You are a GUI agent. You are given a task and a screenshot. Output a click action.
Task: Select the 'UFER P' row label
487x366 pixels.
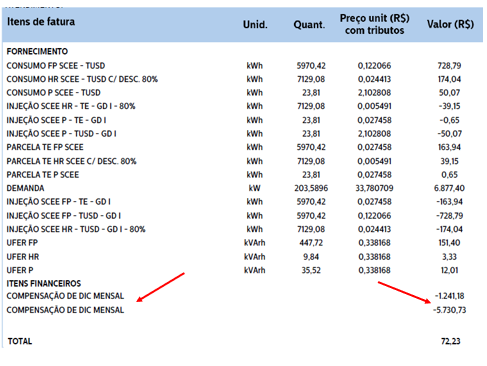(20, 270)
